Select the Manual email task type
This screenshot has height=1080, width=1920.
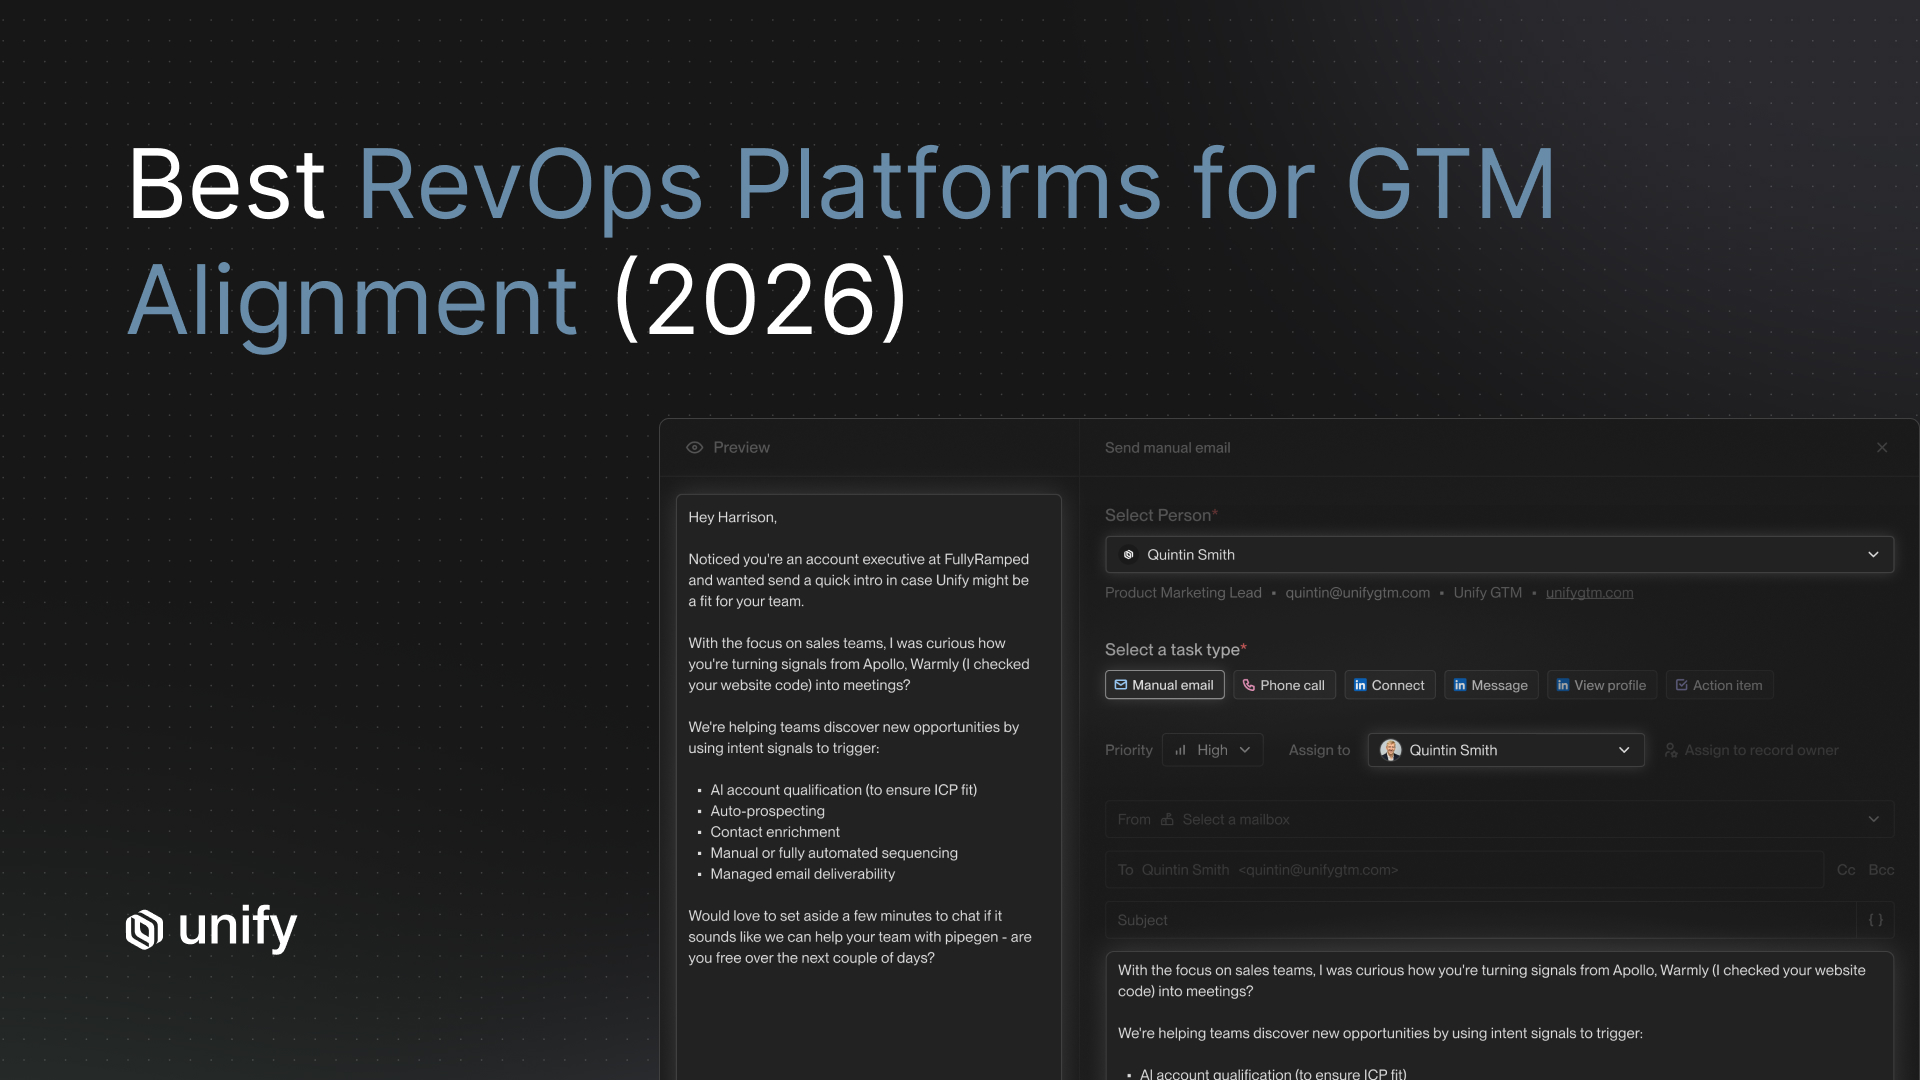[1164, 685]
